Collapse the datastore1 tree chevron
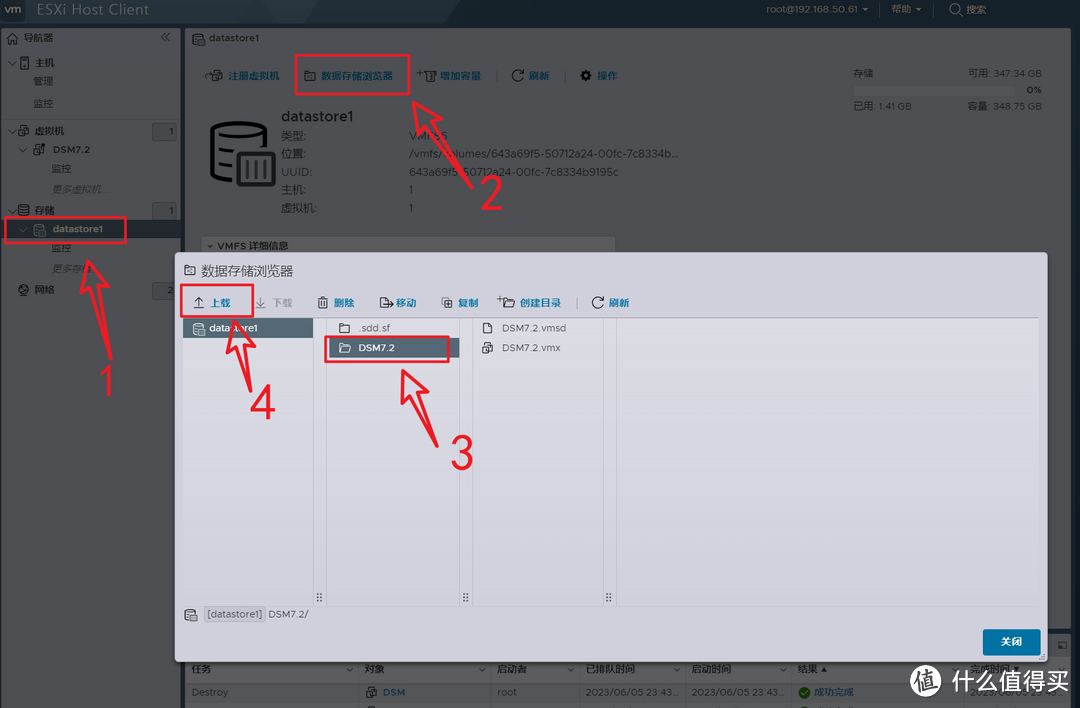This screenshot has width=1080, height=708. [x=23, y=229]
